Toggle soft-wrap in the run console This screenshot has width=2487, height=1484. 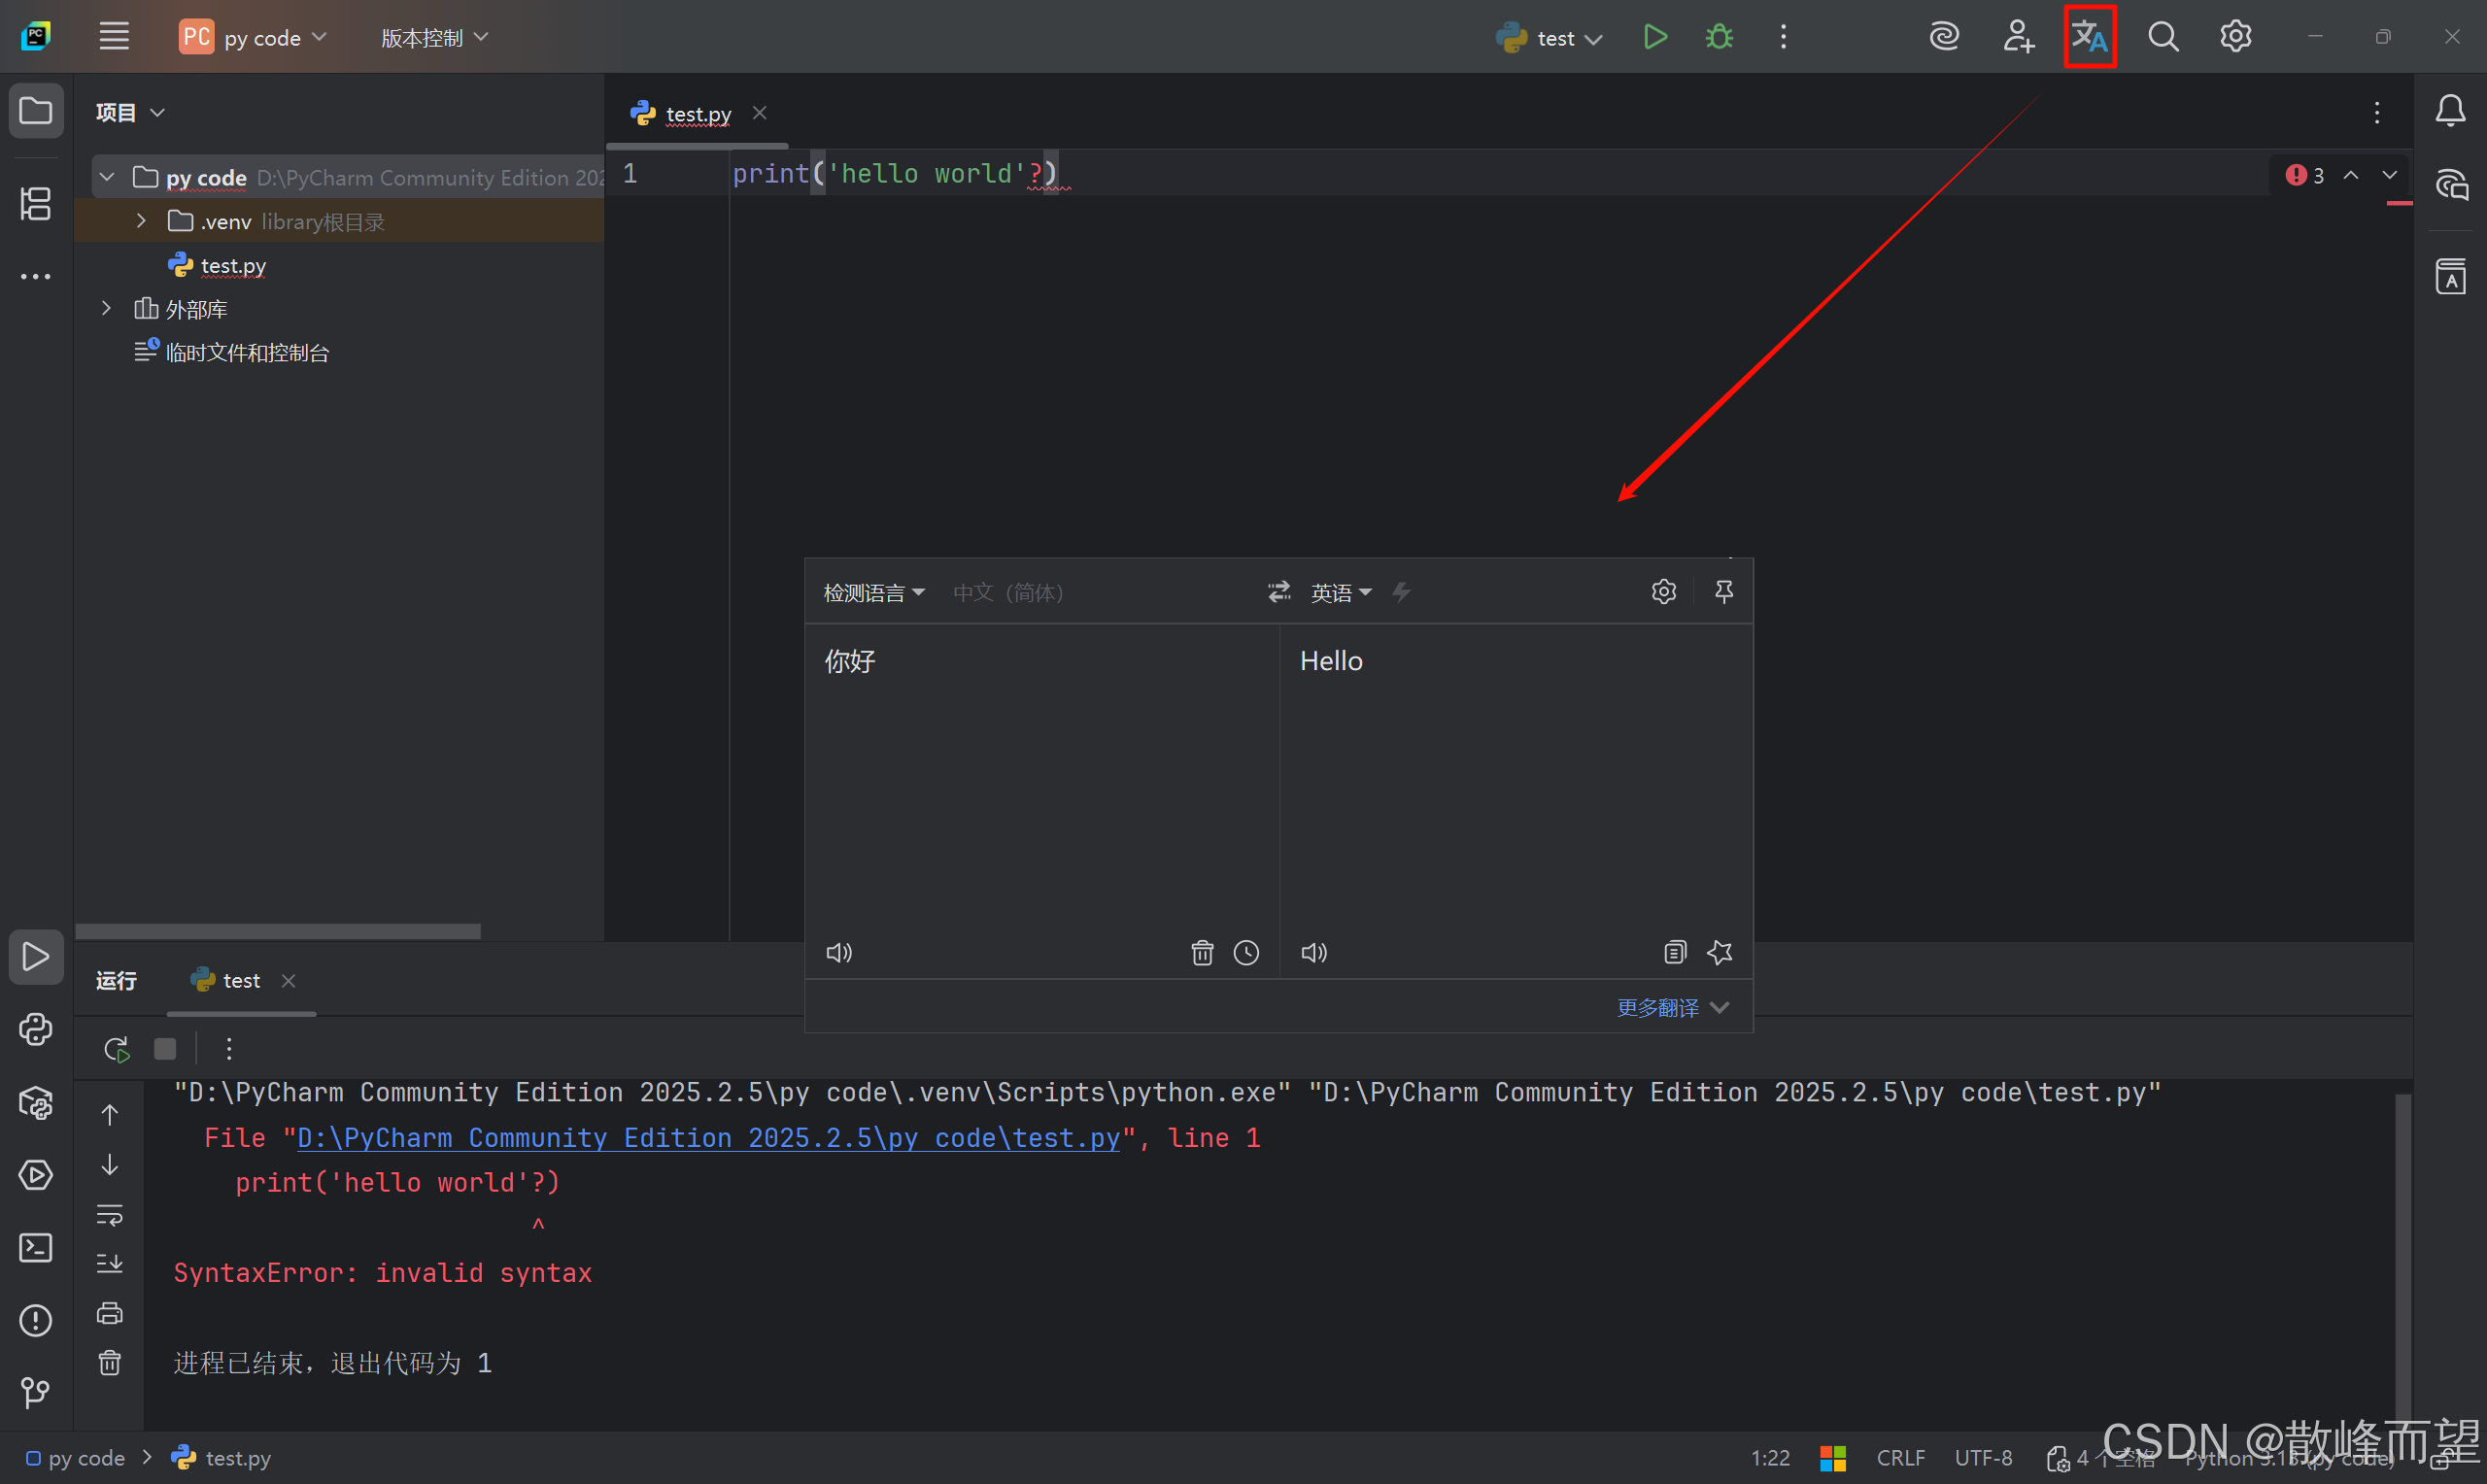click(x=110, y=1214)
